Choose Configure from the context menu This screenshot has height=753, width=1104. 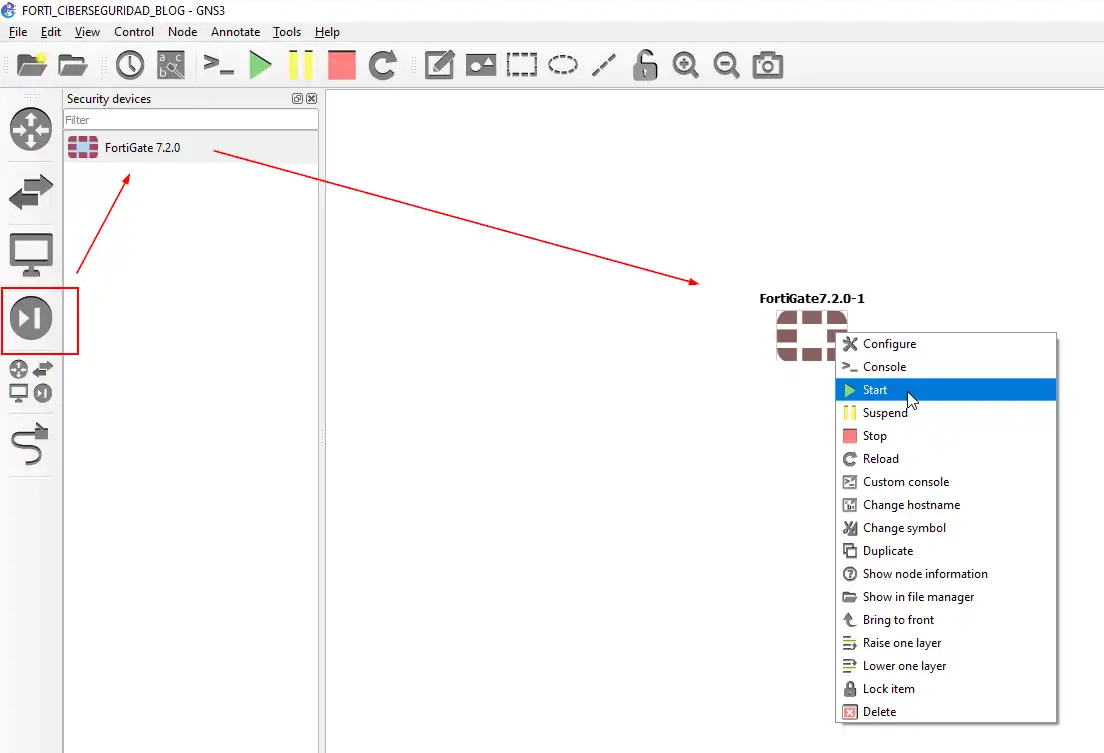(x=946, y=344)
